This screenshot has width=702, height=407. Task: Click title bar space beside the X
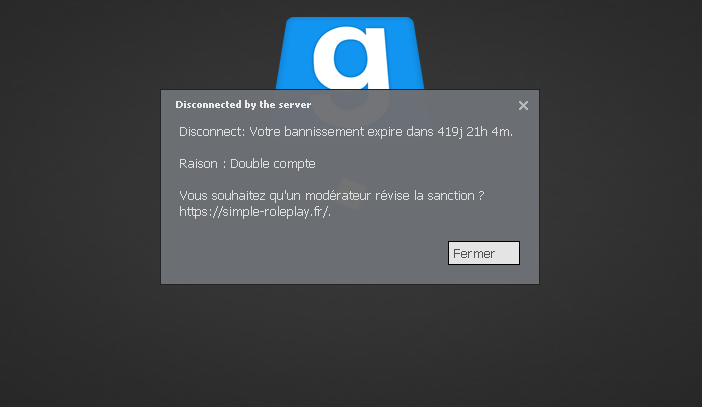click(412, 105)
